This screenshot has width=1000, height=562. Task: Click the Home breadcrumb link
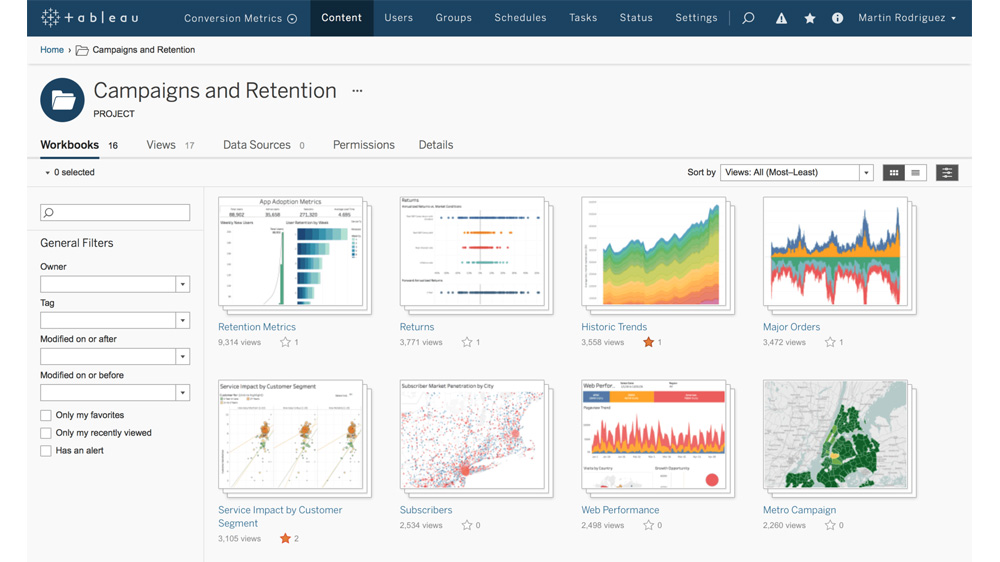[x=52, y=50]
